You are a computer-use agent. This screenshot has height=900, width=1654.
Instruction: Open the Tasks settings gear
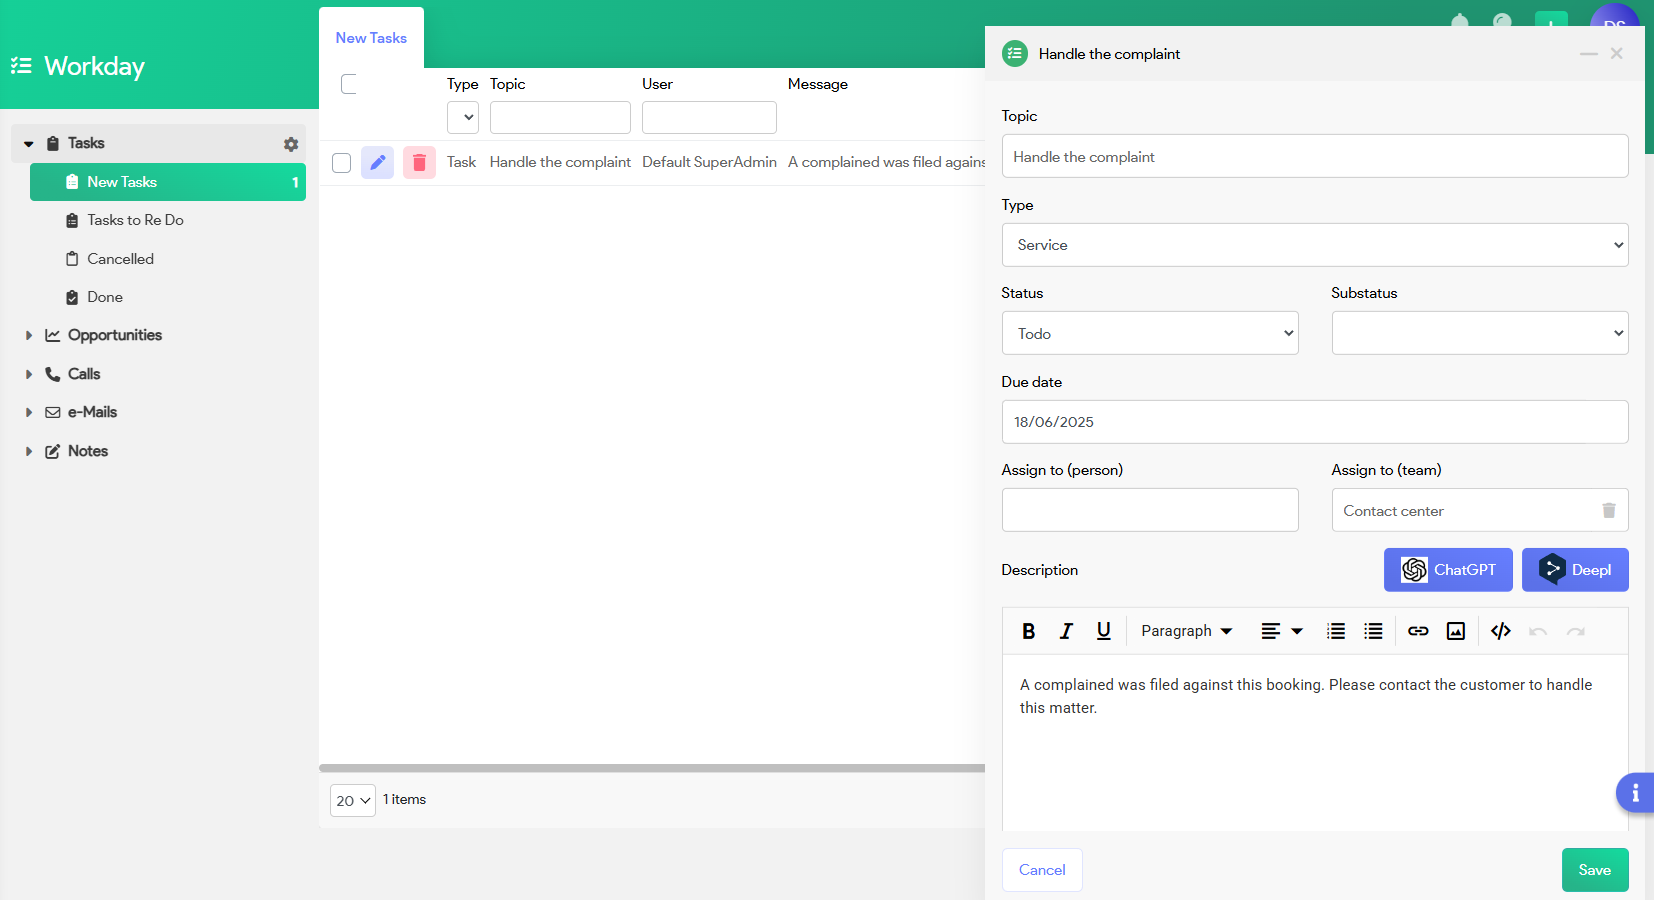coord(291,144)
